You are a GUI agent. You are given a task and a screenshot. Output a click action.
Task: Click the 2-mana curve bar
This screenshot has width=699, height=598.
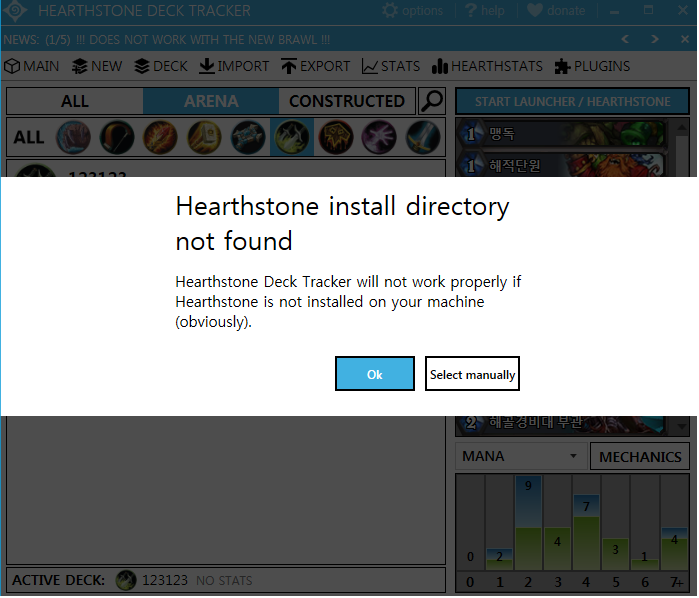[529, 524]
